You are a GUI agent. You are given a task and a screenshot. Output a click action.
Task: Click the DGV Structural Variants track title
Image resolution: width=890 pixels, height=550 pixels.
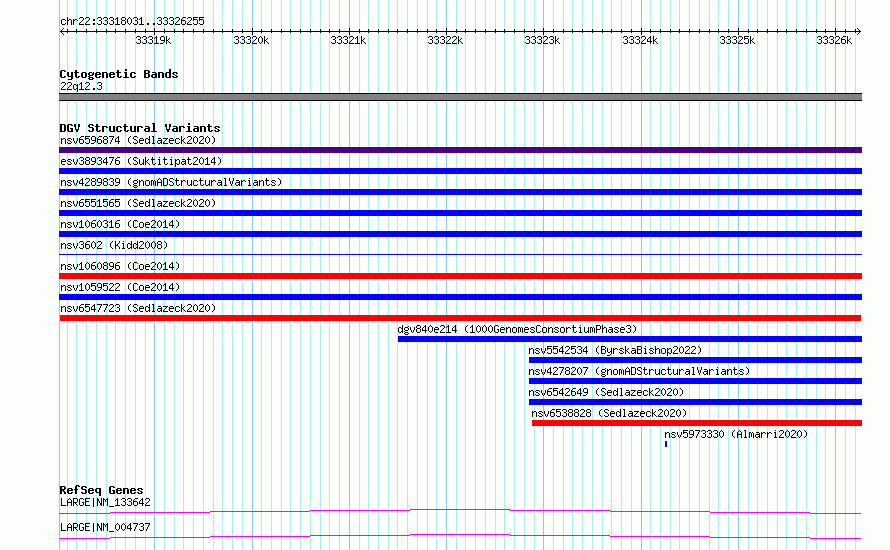[x=140, y=128]
